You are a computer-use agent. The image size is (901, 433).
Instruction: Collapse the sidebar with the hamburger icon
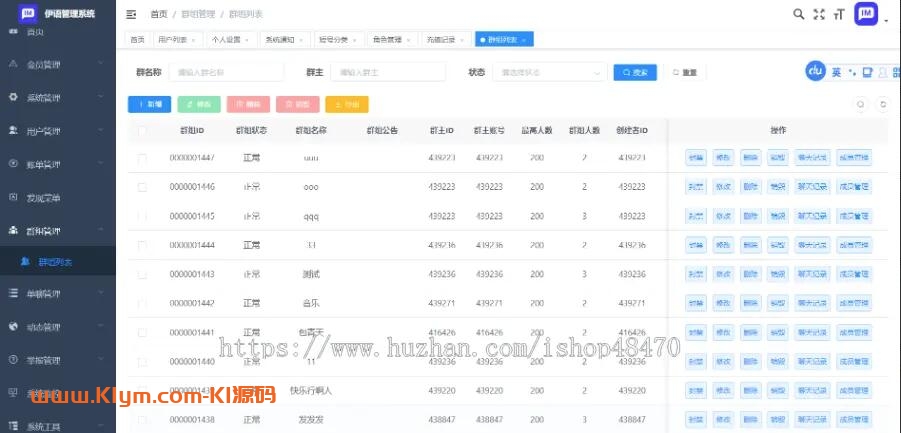click(x=131, y=14)
